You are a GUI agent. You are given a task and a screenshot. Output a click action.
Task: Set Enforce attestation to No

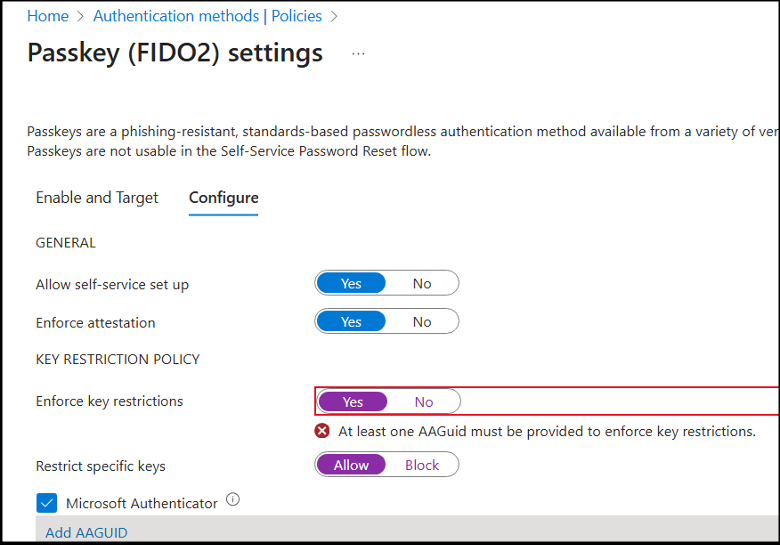422,321
